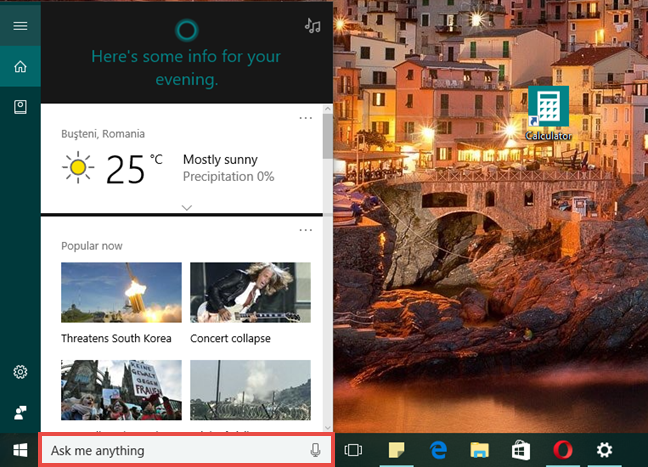
Task: Open the Cortana Feedback icon
Action: [20, 412]
